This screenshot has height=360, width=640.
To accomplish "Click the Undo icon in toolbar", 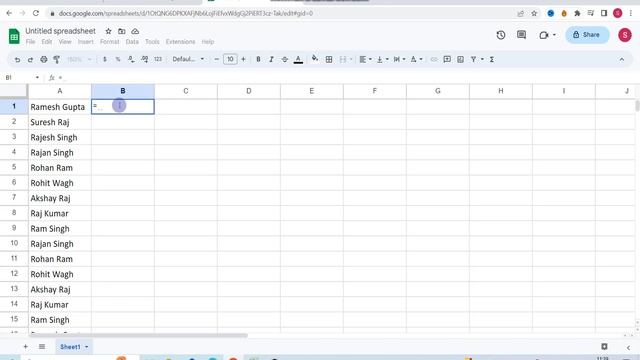I will tap(17, 60).
